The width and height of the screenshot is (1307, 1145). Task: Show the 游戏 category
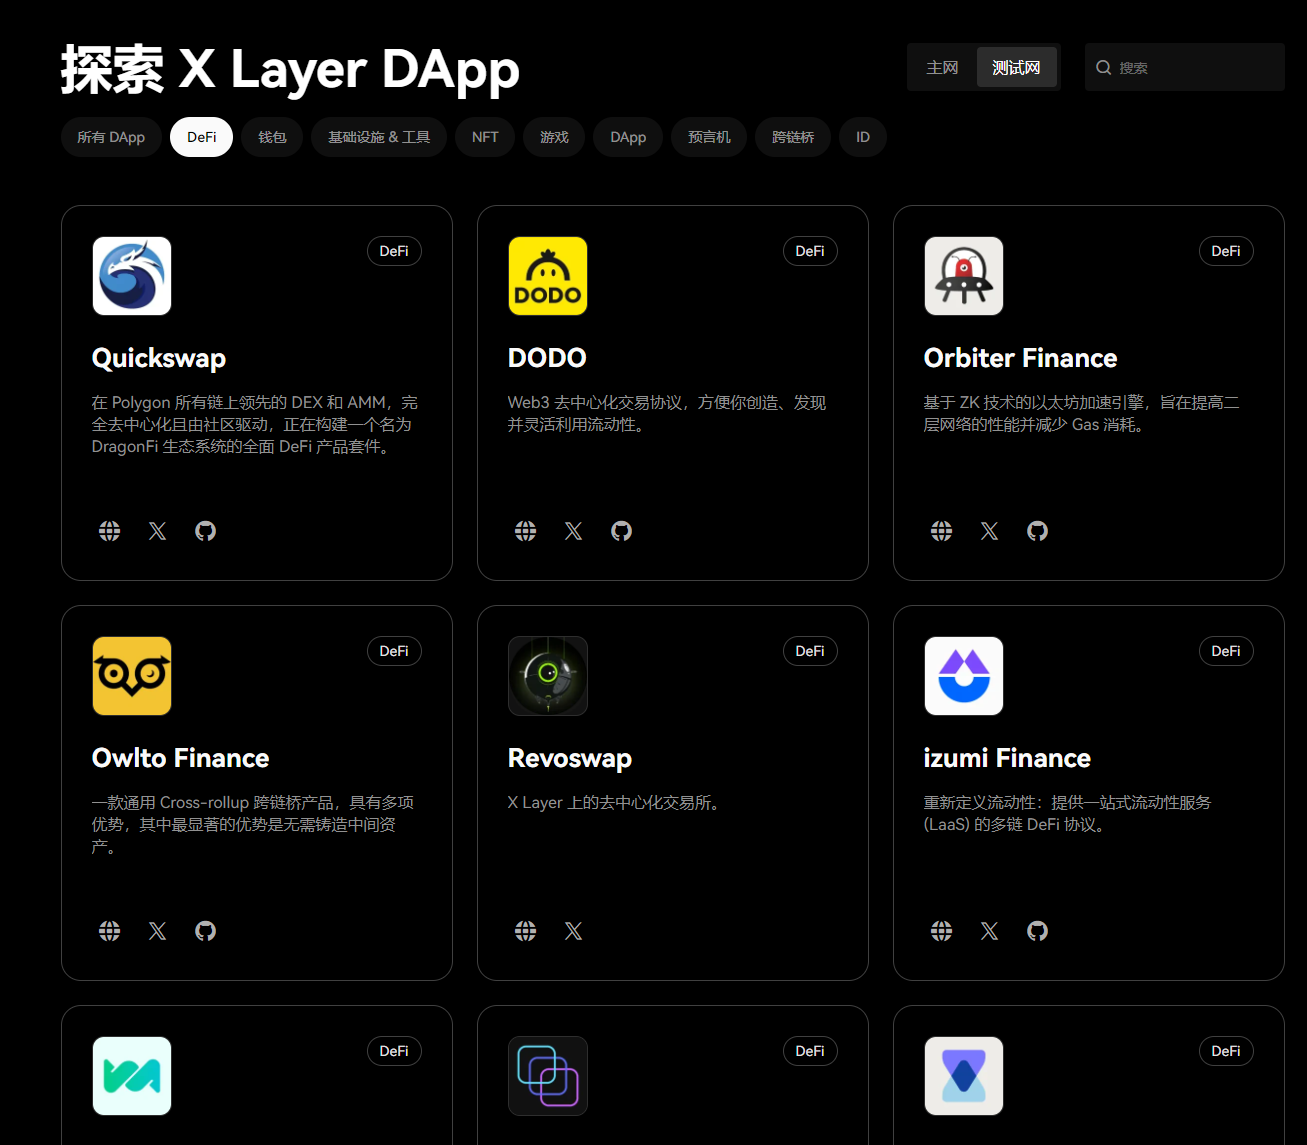pos(554,137)
